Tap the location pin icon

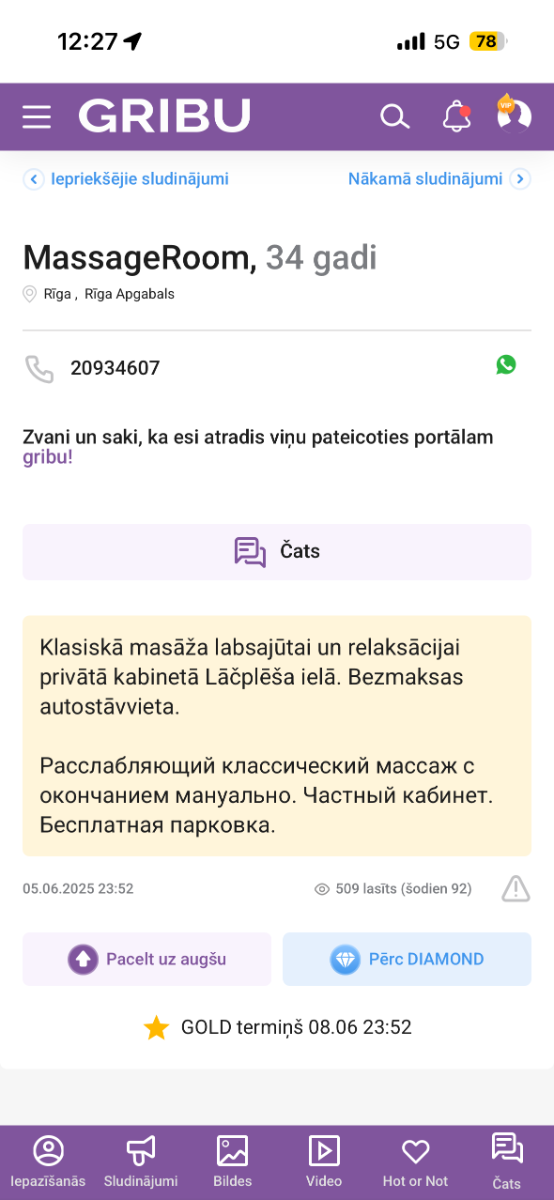tap(29, 294)
